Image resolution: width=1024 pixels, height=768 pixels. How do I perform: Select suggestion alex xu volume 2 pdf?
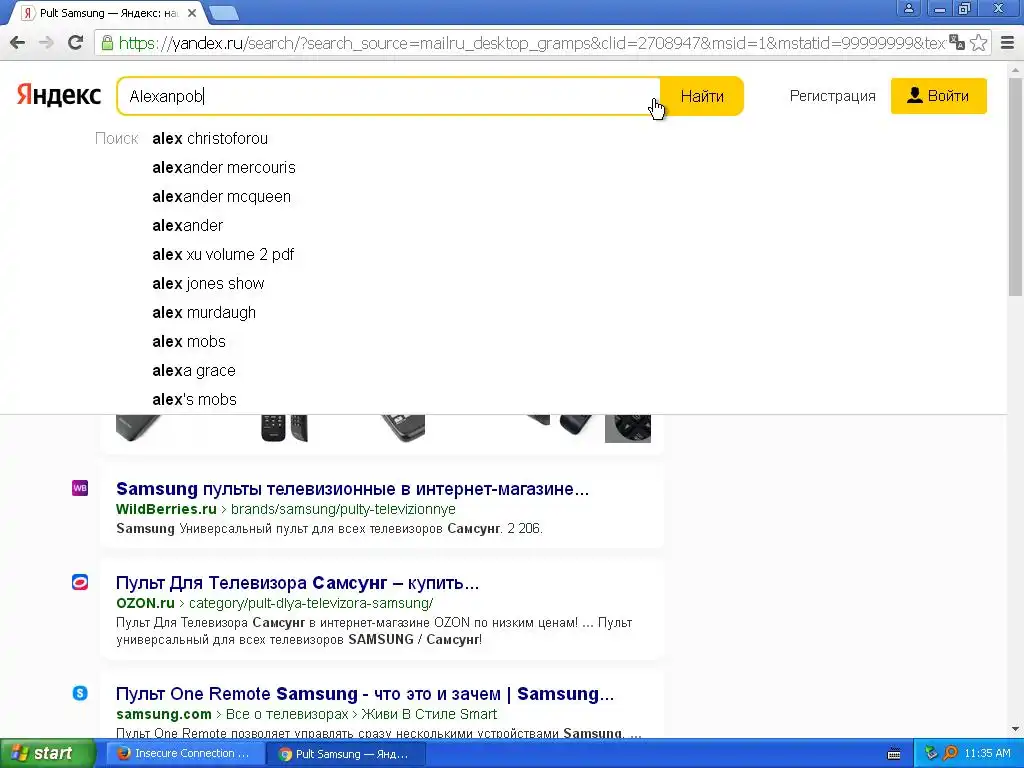[223, 255]
